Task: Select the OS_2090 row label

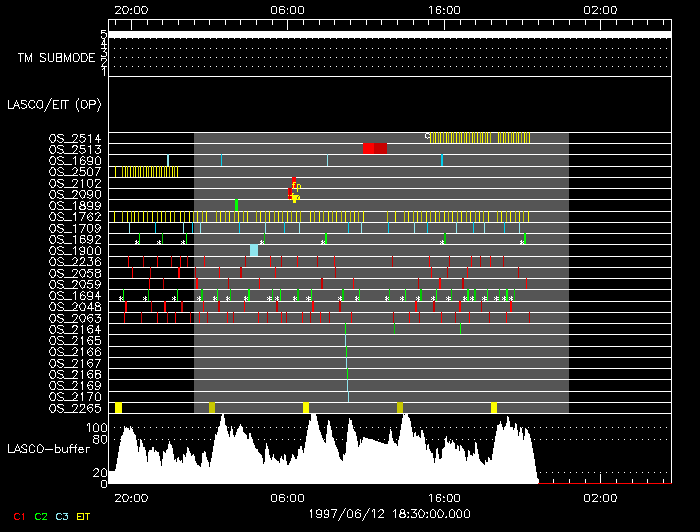Action: [75, 195]
